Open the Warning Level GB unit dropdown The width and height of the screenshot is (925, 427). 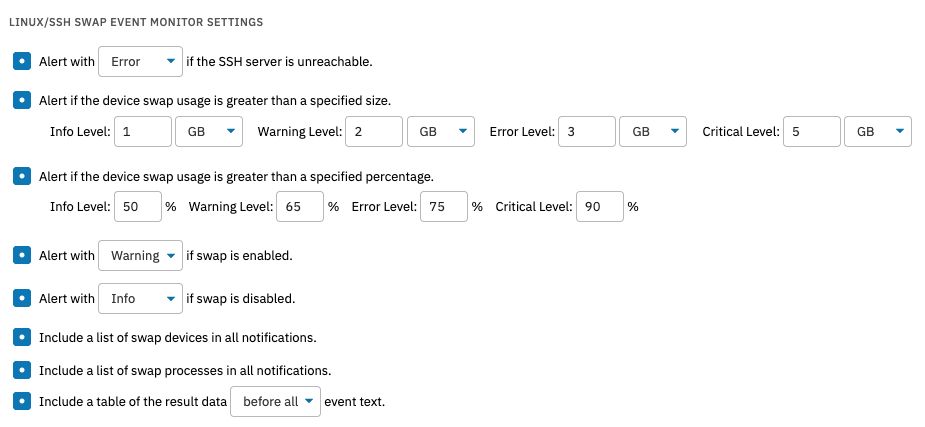pyautogui.click(x=441, y=132)
